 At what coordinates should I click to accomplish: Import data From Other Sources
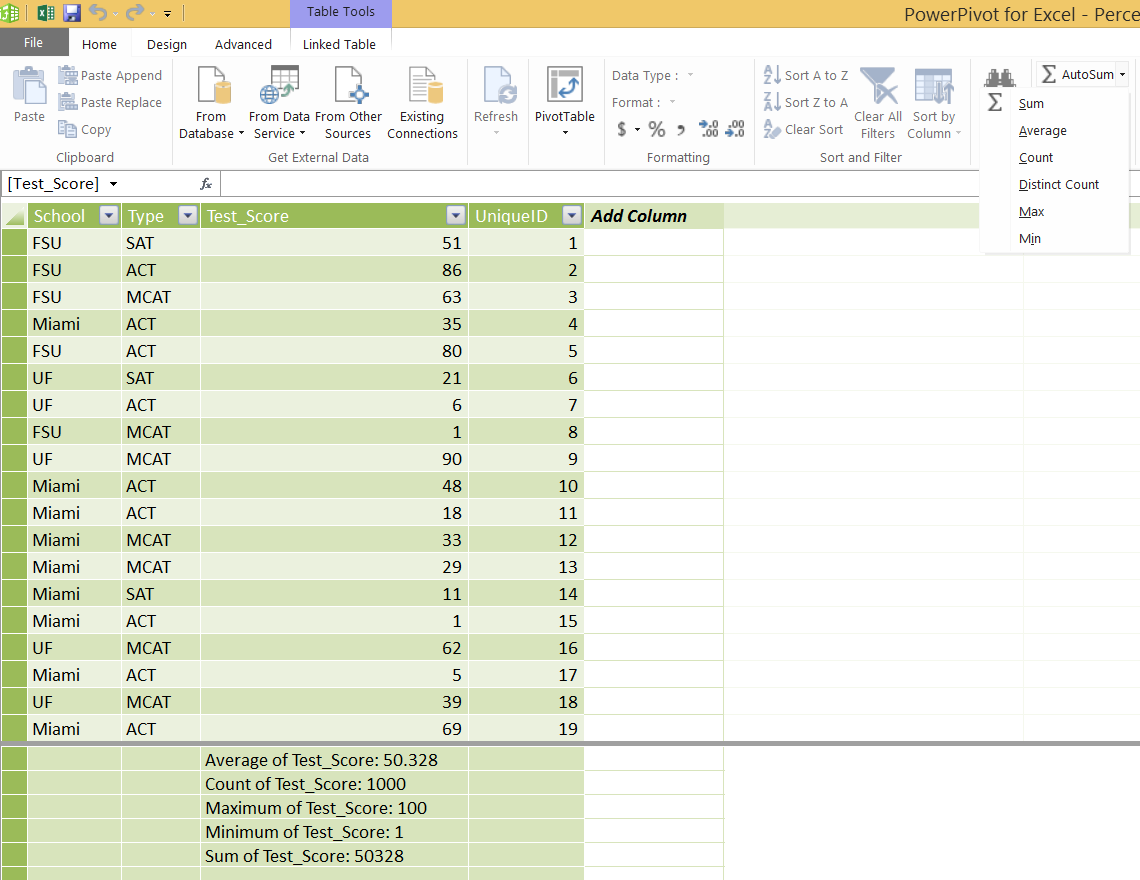coord(349,100)
